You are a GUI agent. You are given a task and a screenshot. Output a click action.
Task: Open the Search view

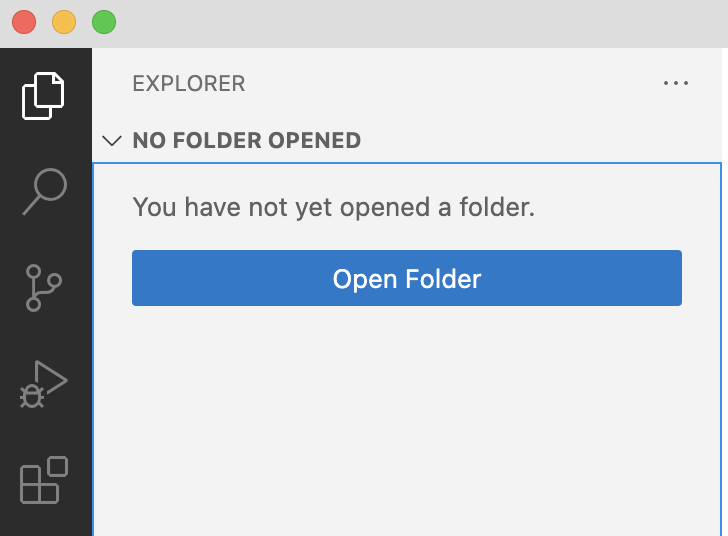[x=44, y=190]
